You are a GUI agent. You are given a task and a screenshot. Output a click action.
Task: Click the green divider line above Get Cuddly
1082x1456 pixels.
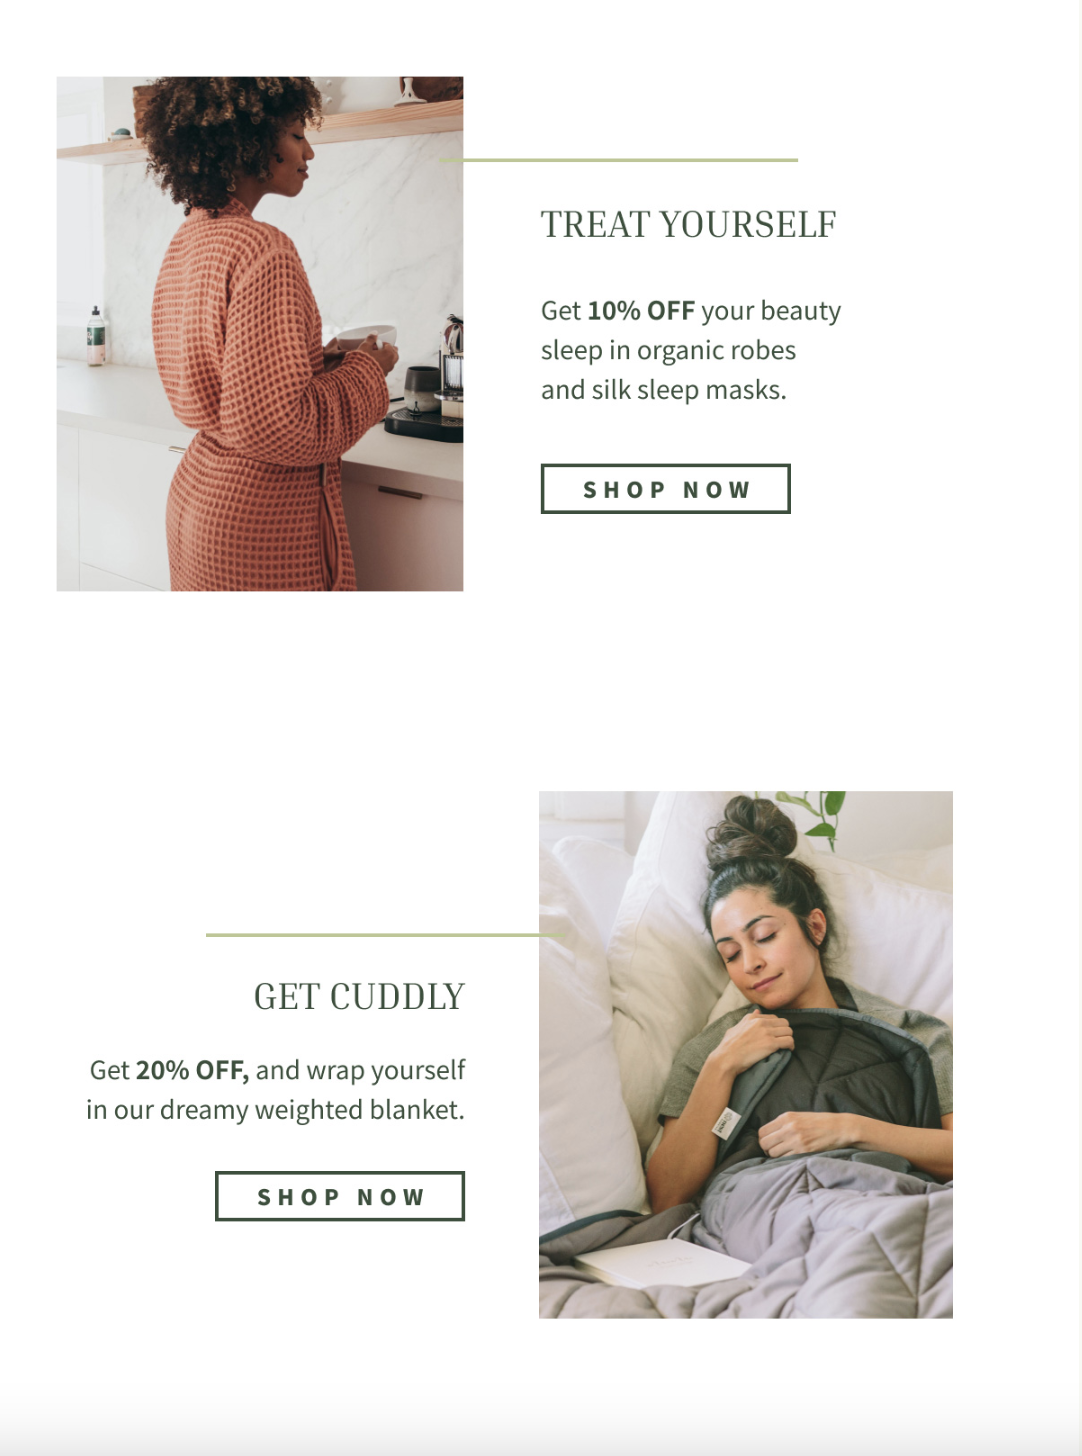[x=385, y=935]
